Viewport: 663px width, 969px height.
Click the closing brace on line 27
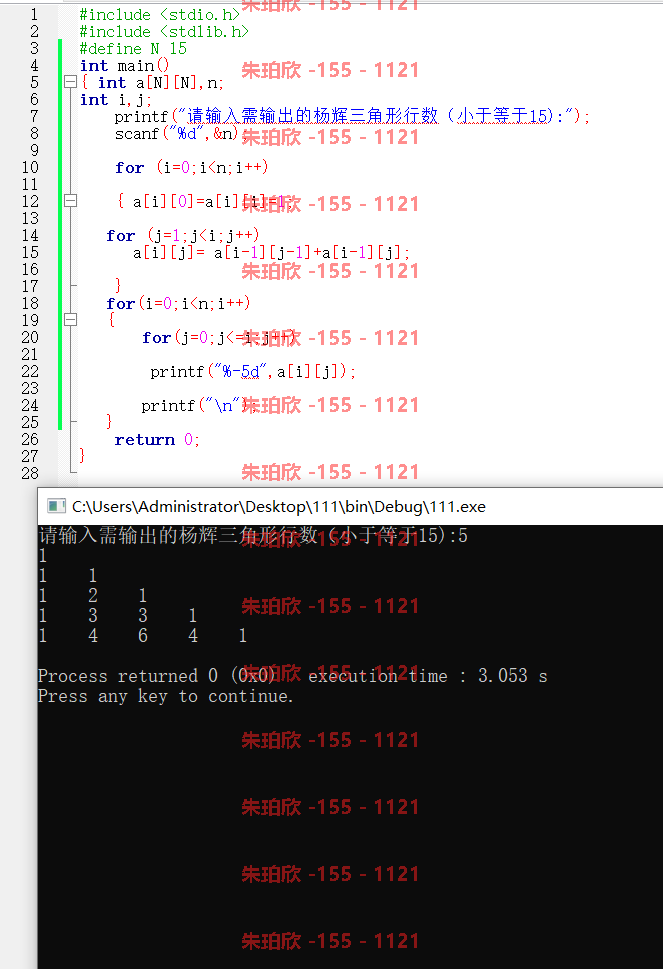(x=82, y=456)
